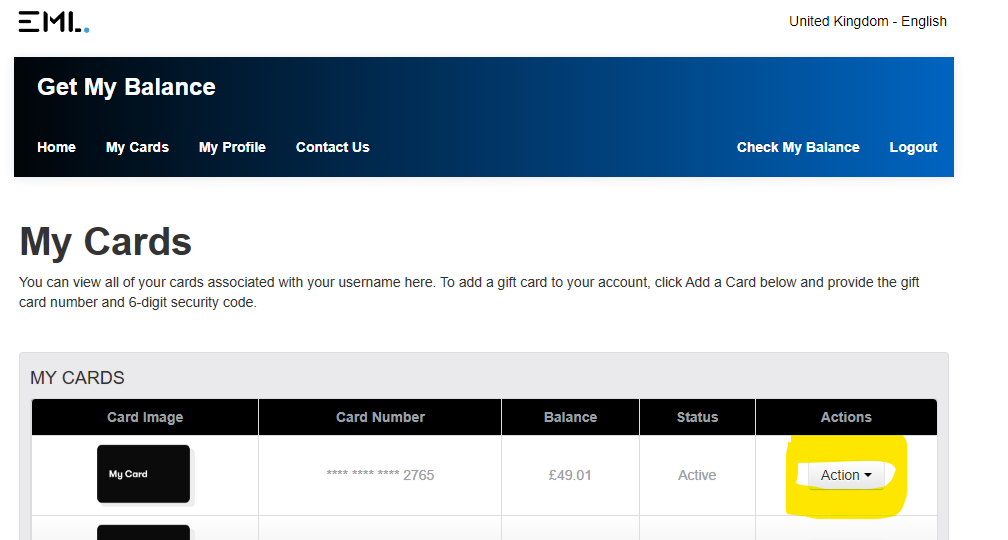1008x540 pixels.
Task: Click the Status column header
Action: [697, 417]
